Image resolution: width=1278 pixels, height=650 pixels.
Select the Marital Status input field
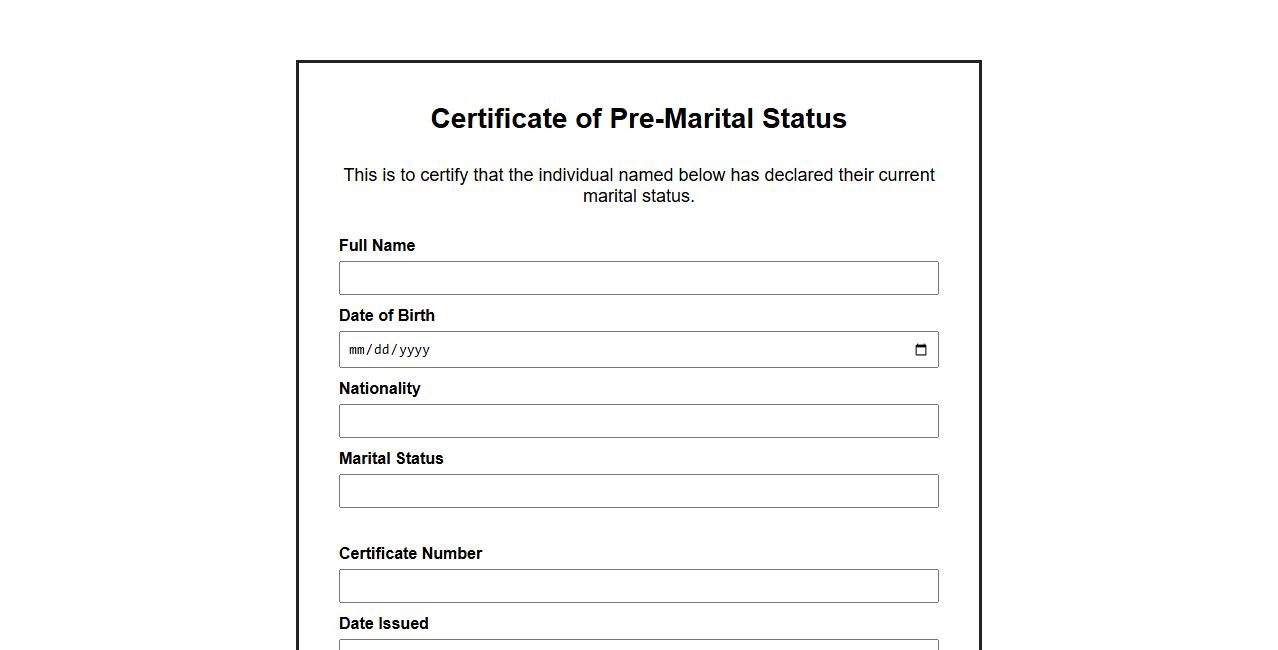(x=638, y=491)
